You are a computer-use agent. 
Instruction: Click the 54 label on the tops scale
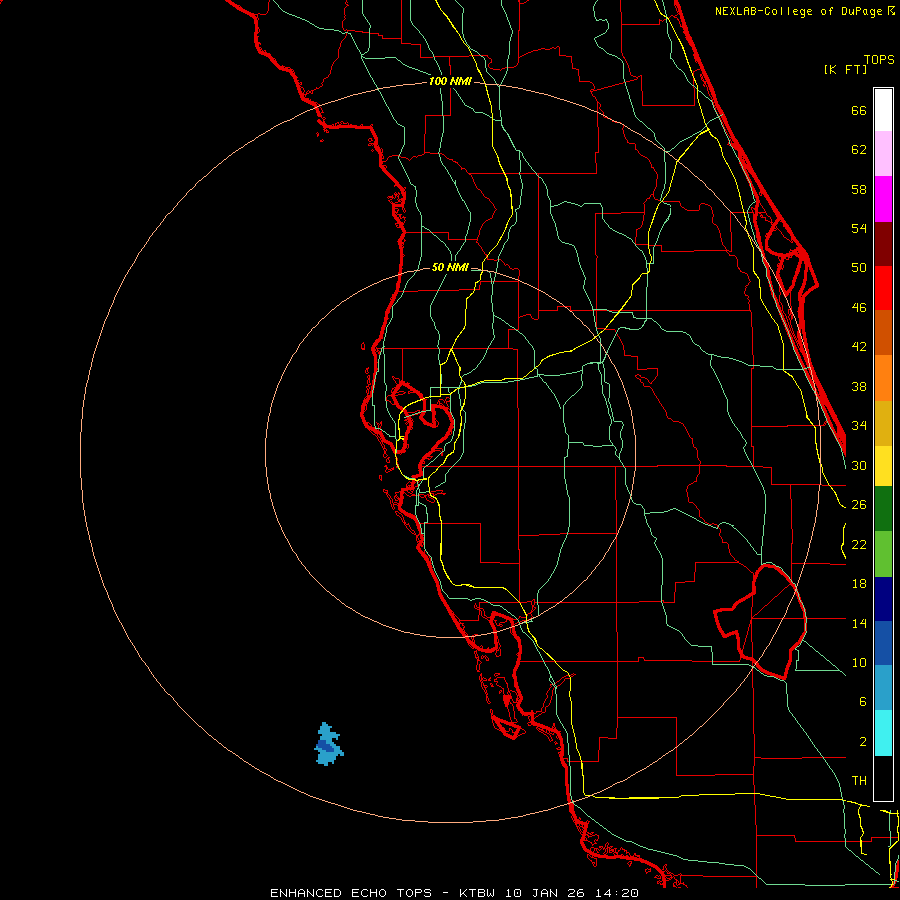click(x=859, y=228)
